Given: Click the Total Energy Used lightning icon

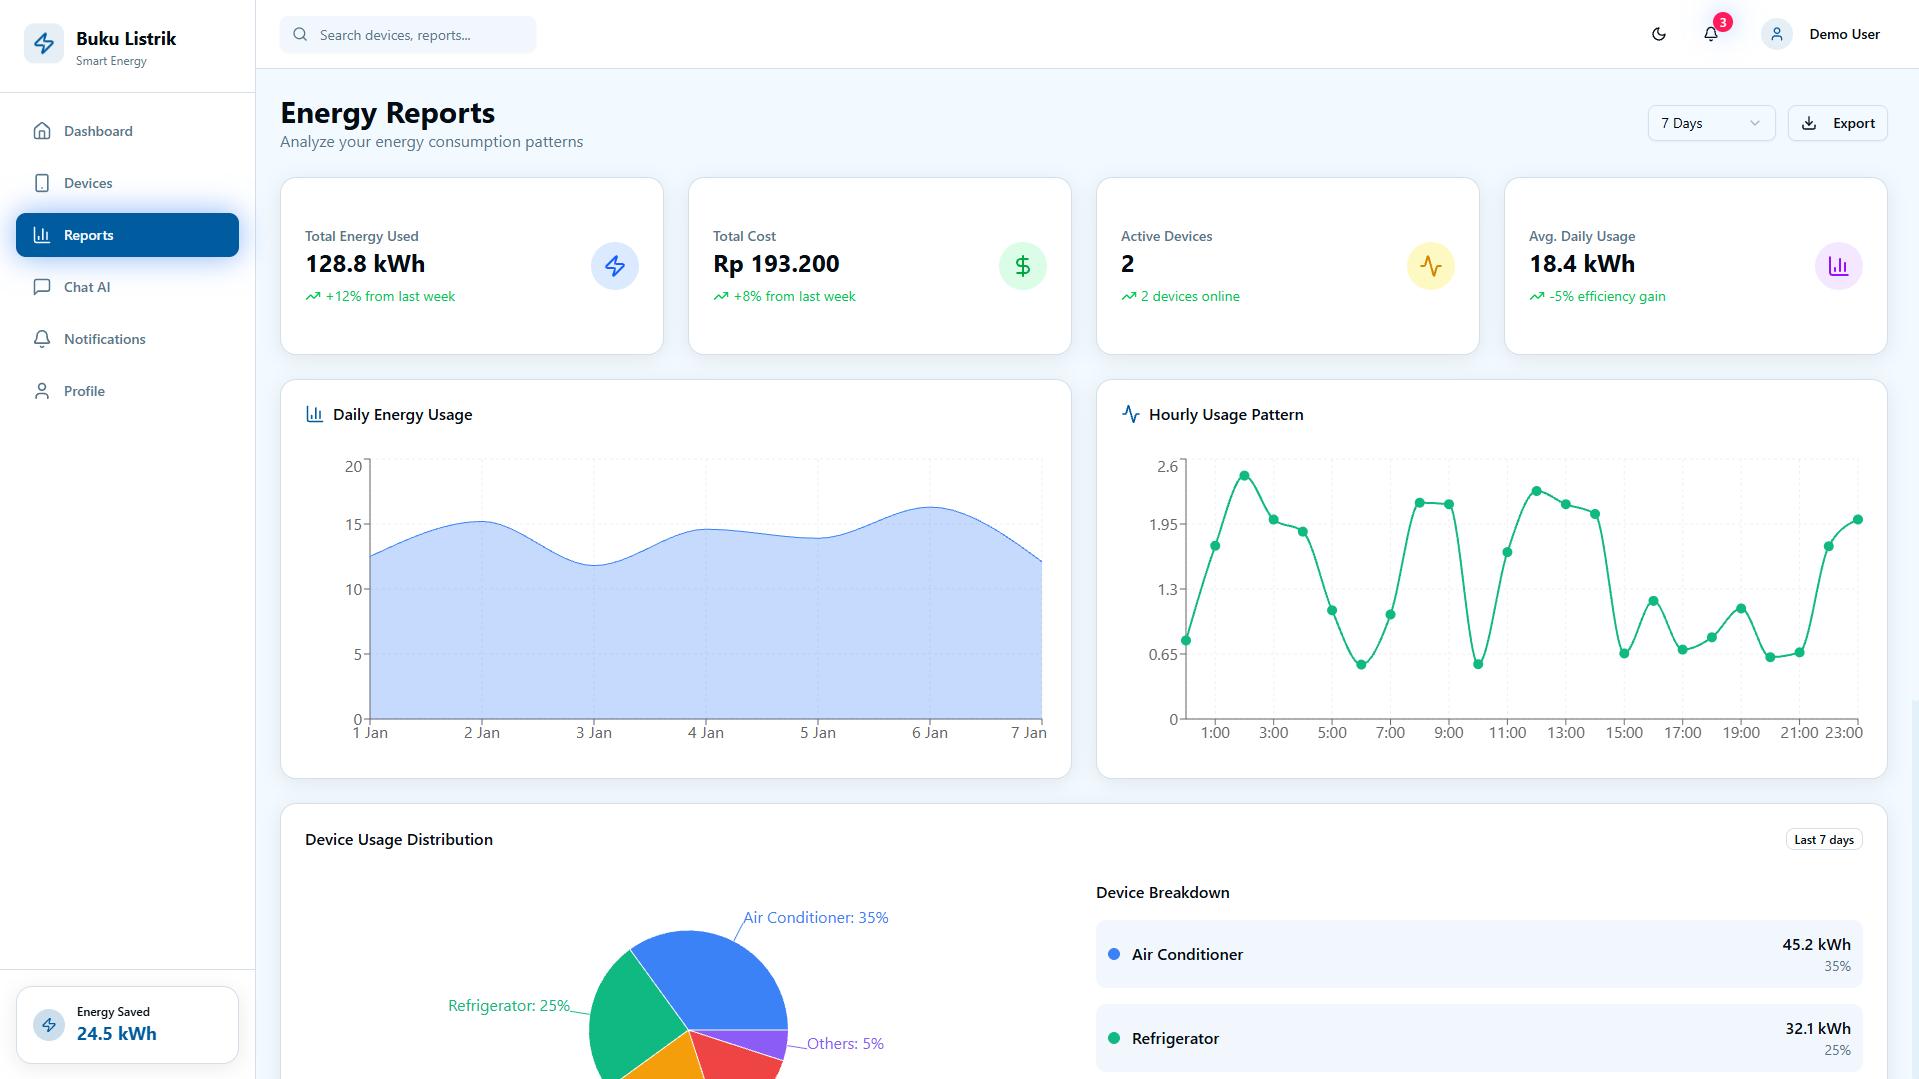Looking at the screenshot, I should pos(615,266).
